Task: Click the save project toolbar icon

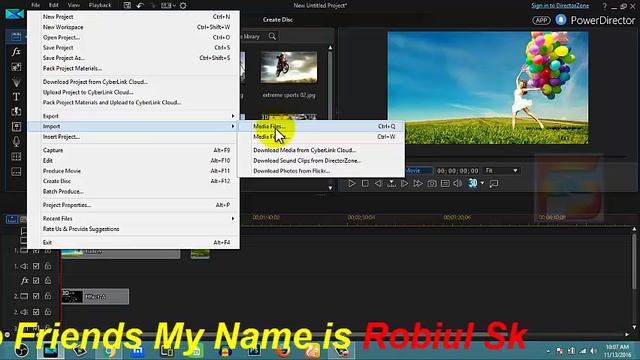Action: tap(127, 5)
